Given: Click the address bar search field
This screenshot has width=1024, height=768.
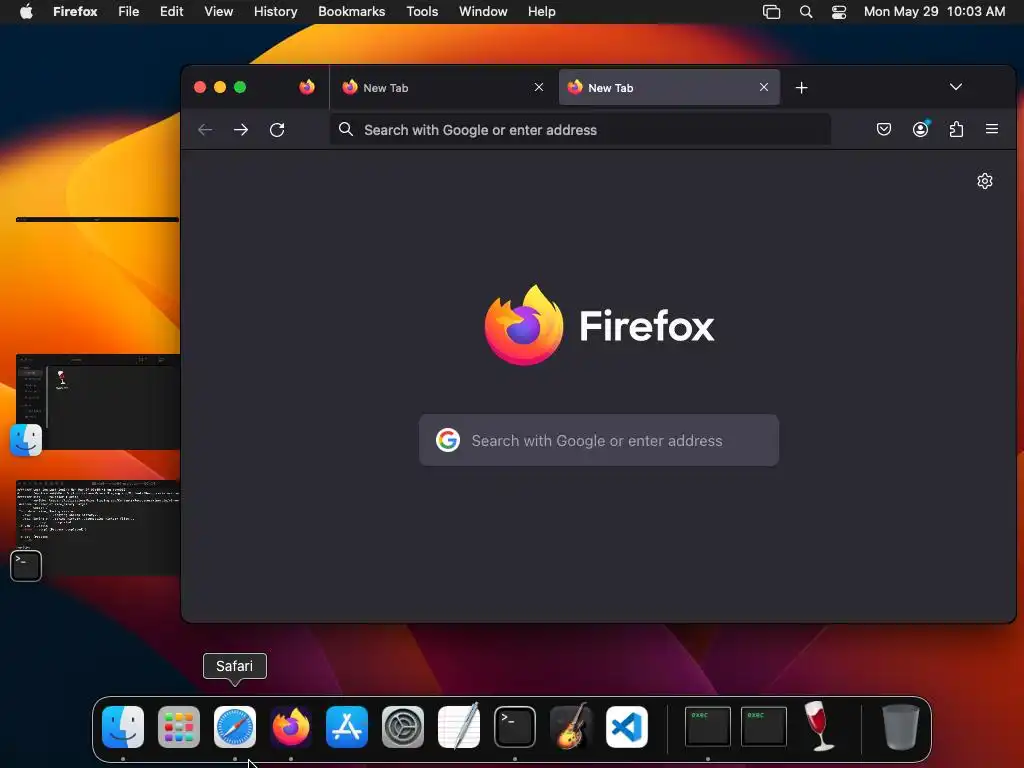Looking at the screenshot, I should click(581, 130).
